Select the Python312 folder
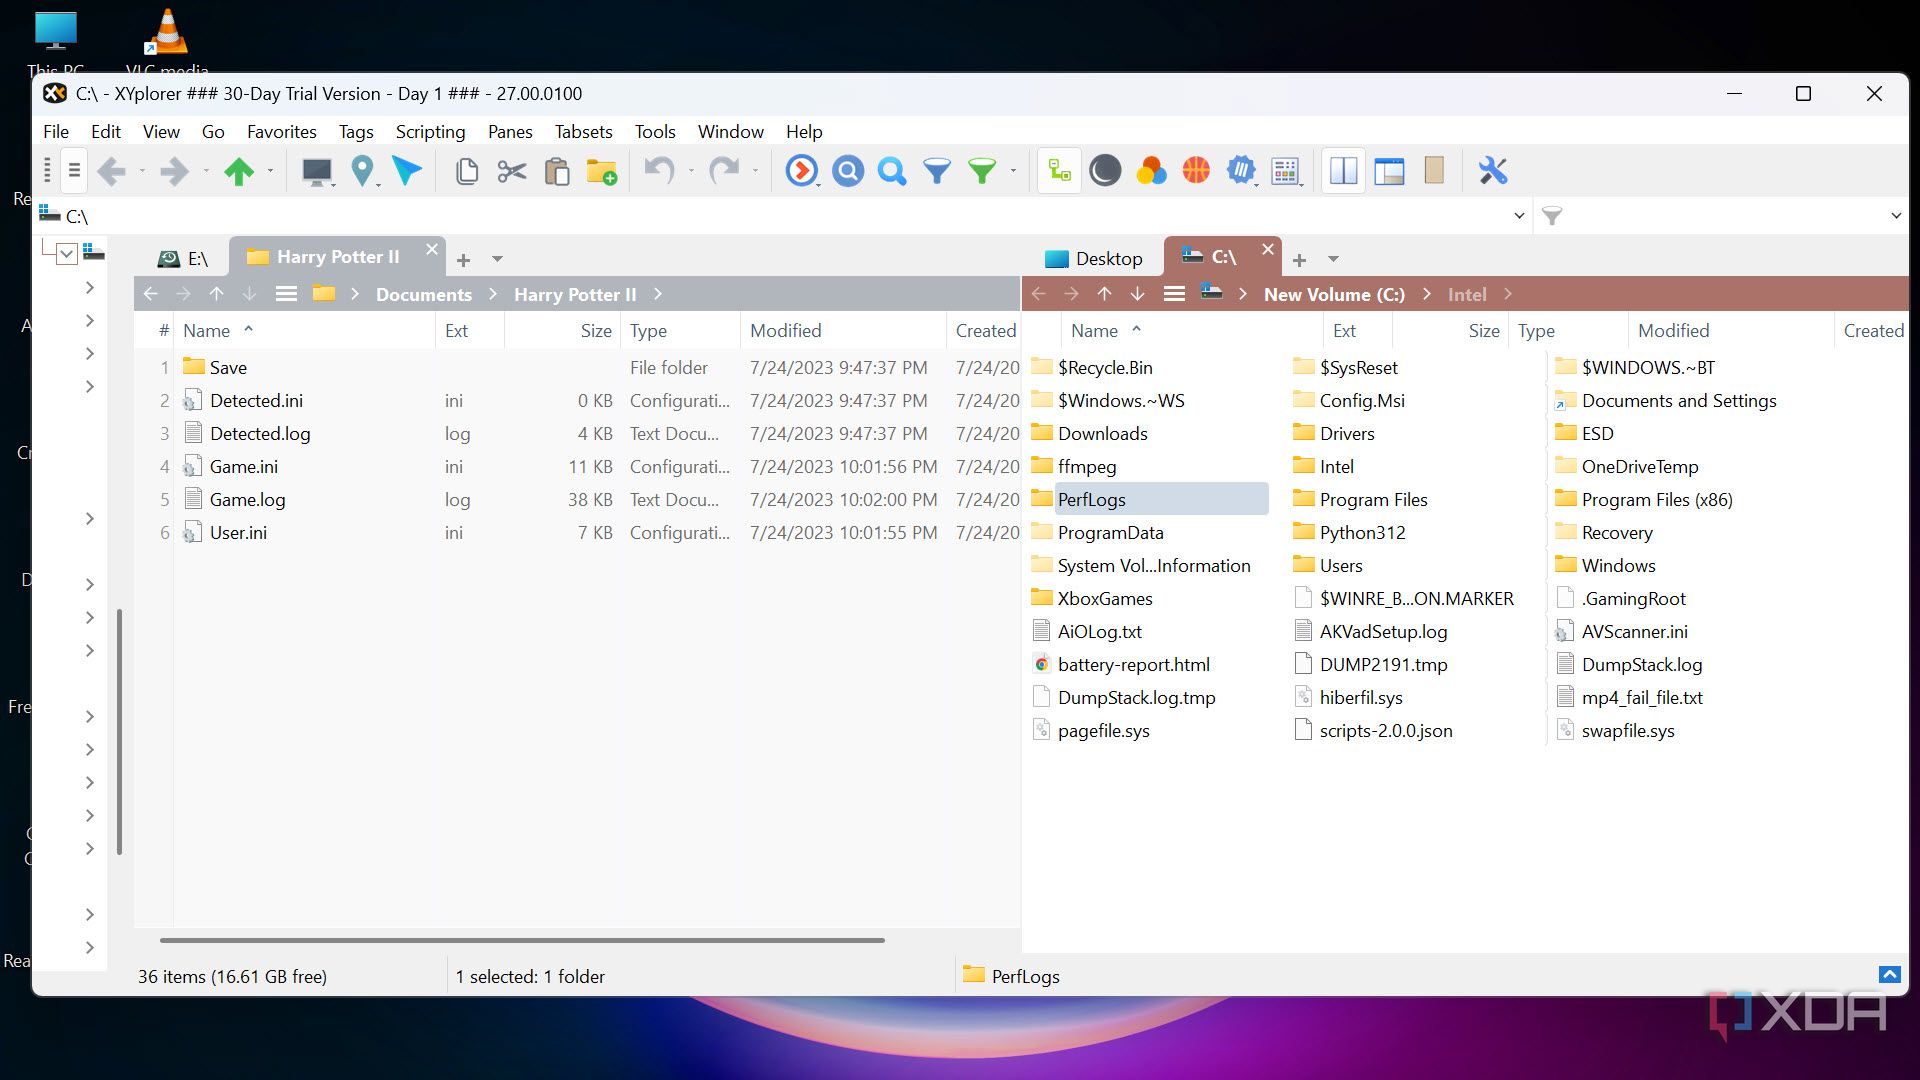The width and height of the screenshot is (1920, 1080). pyautogui.click(x=1362, y=533)
